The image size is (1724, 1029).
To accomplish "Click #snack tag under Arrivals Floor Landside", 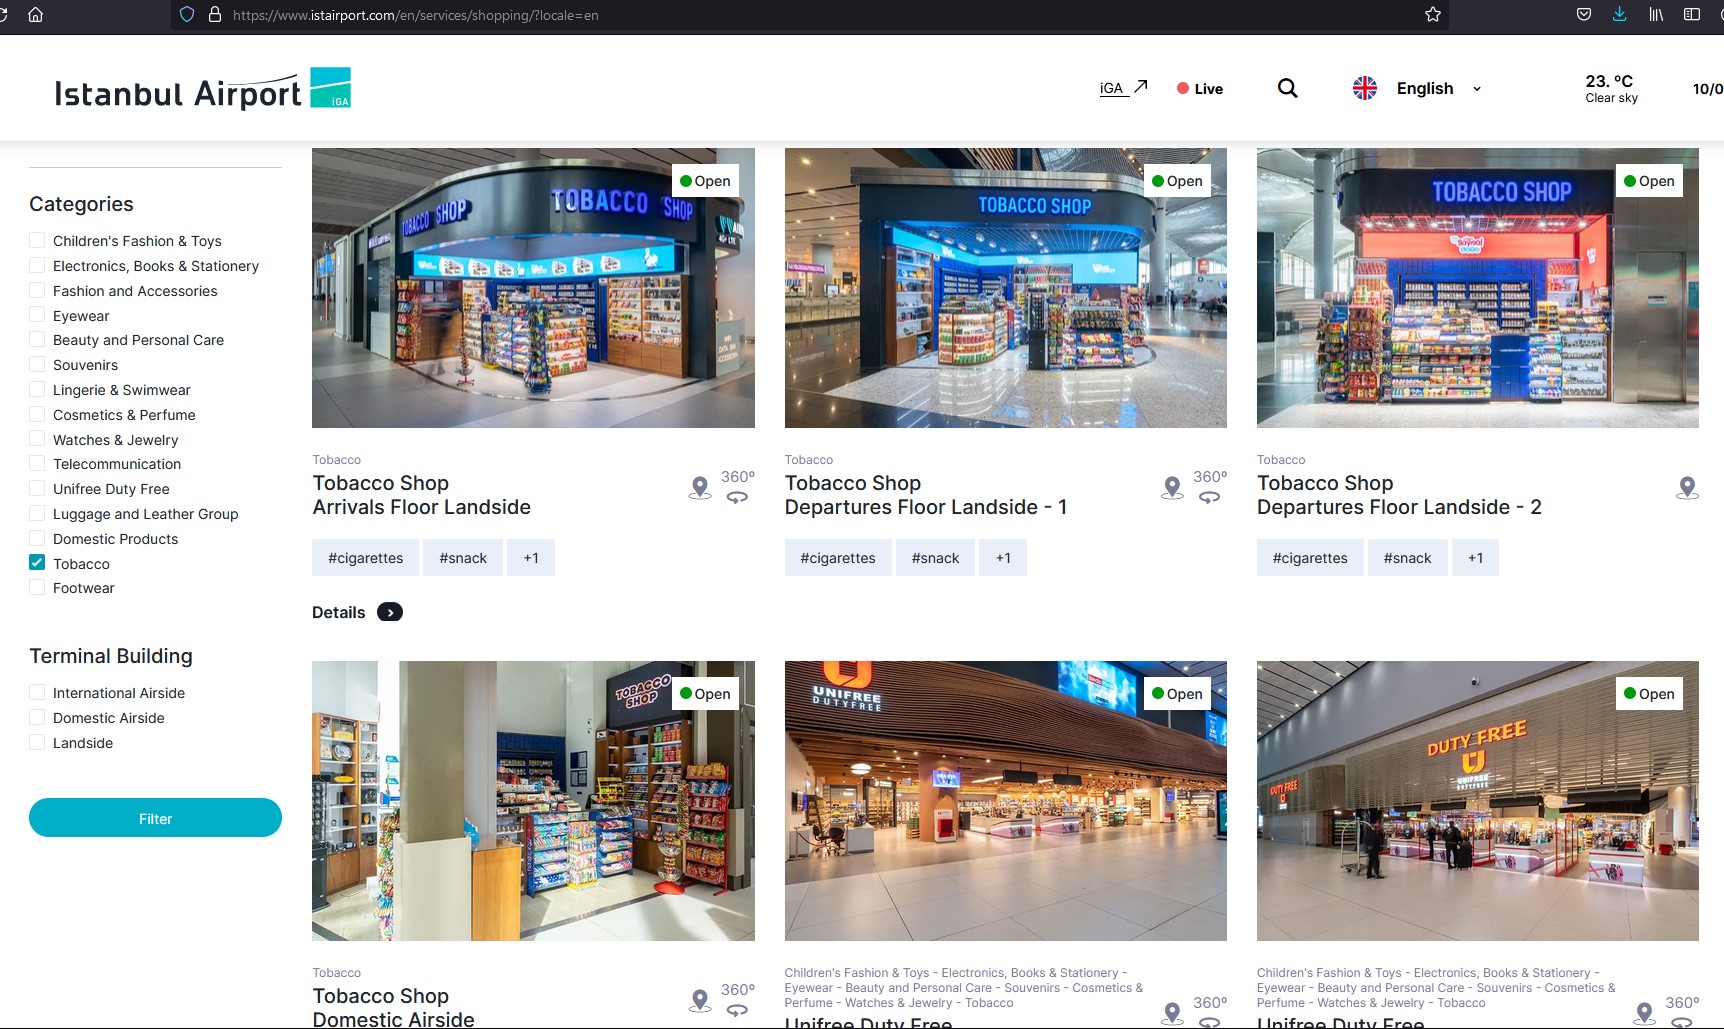I will tap(463, 558).
